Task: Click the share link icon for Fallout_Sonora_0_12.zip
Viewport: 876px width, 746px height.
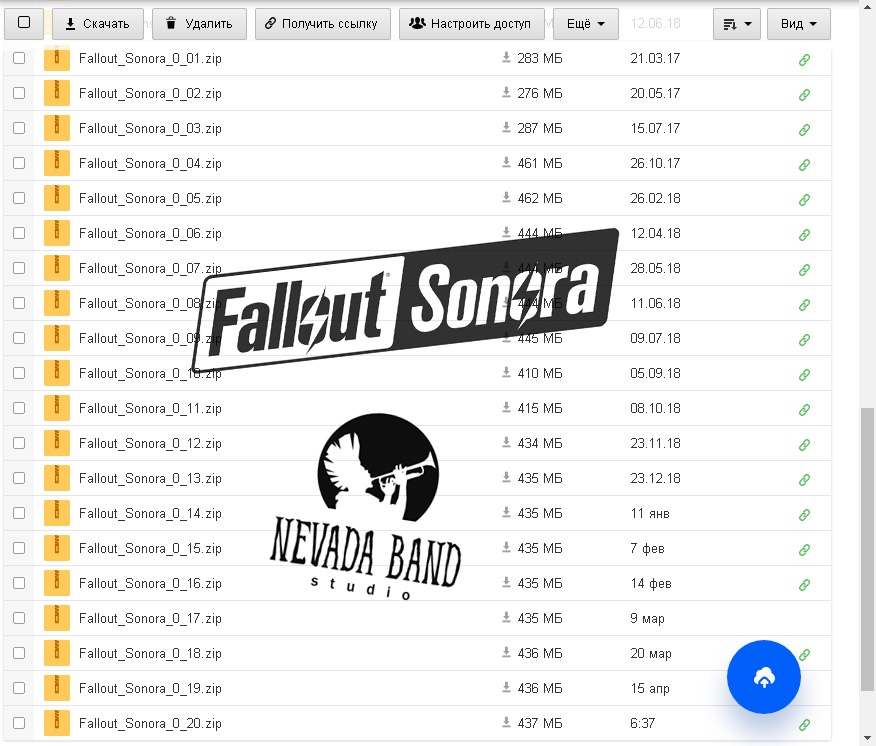Action: click(804, 445)
